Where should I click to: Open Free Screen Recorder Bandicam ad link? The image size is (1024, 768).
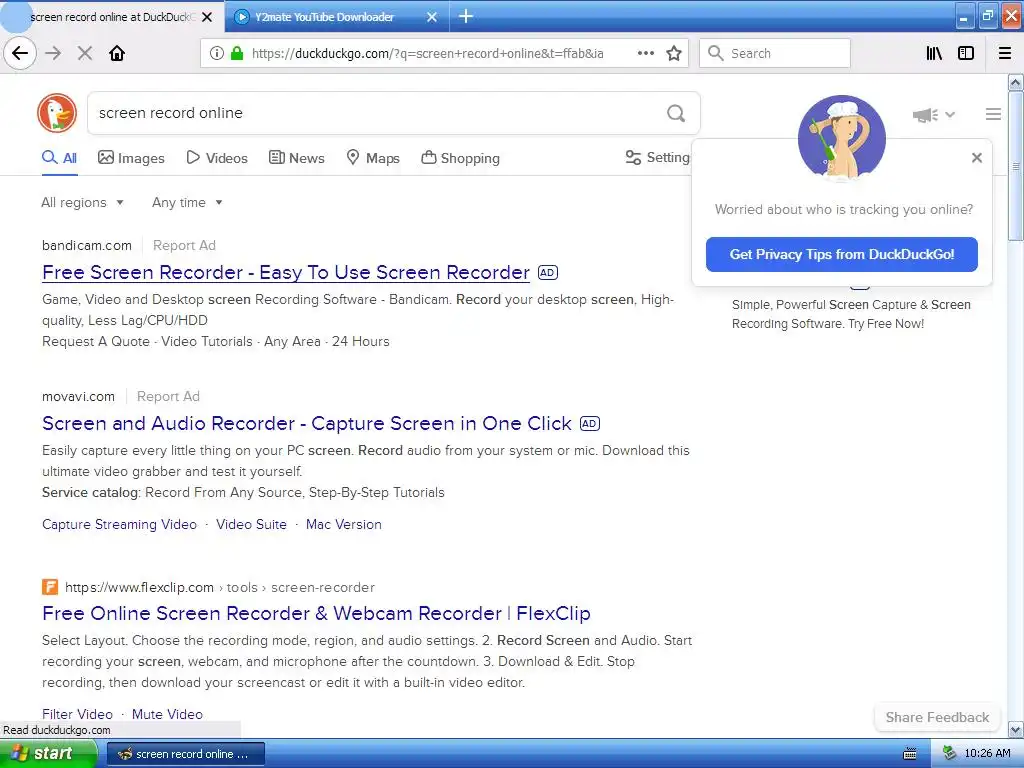click(x=285, y=272)
